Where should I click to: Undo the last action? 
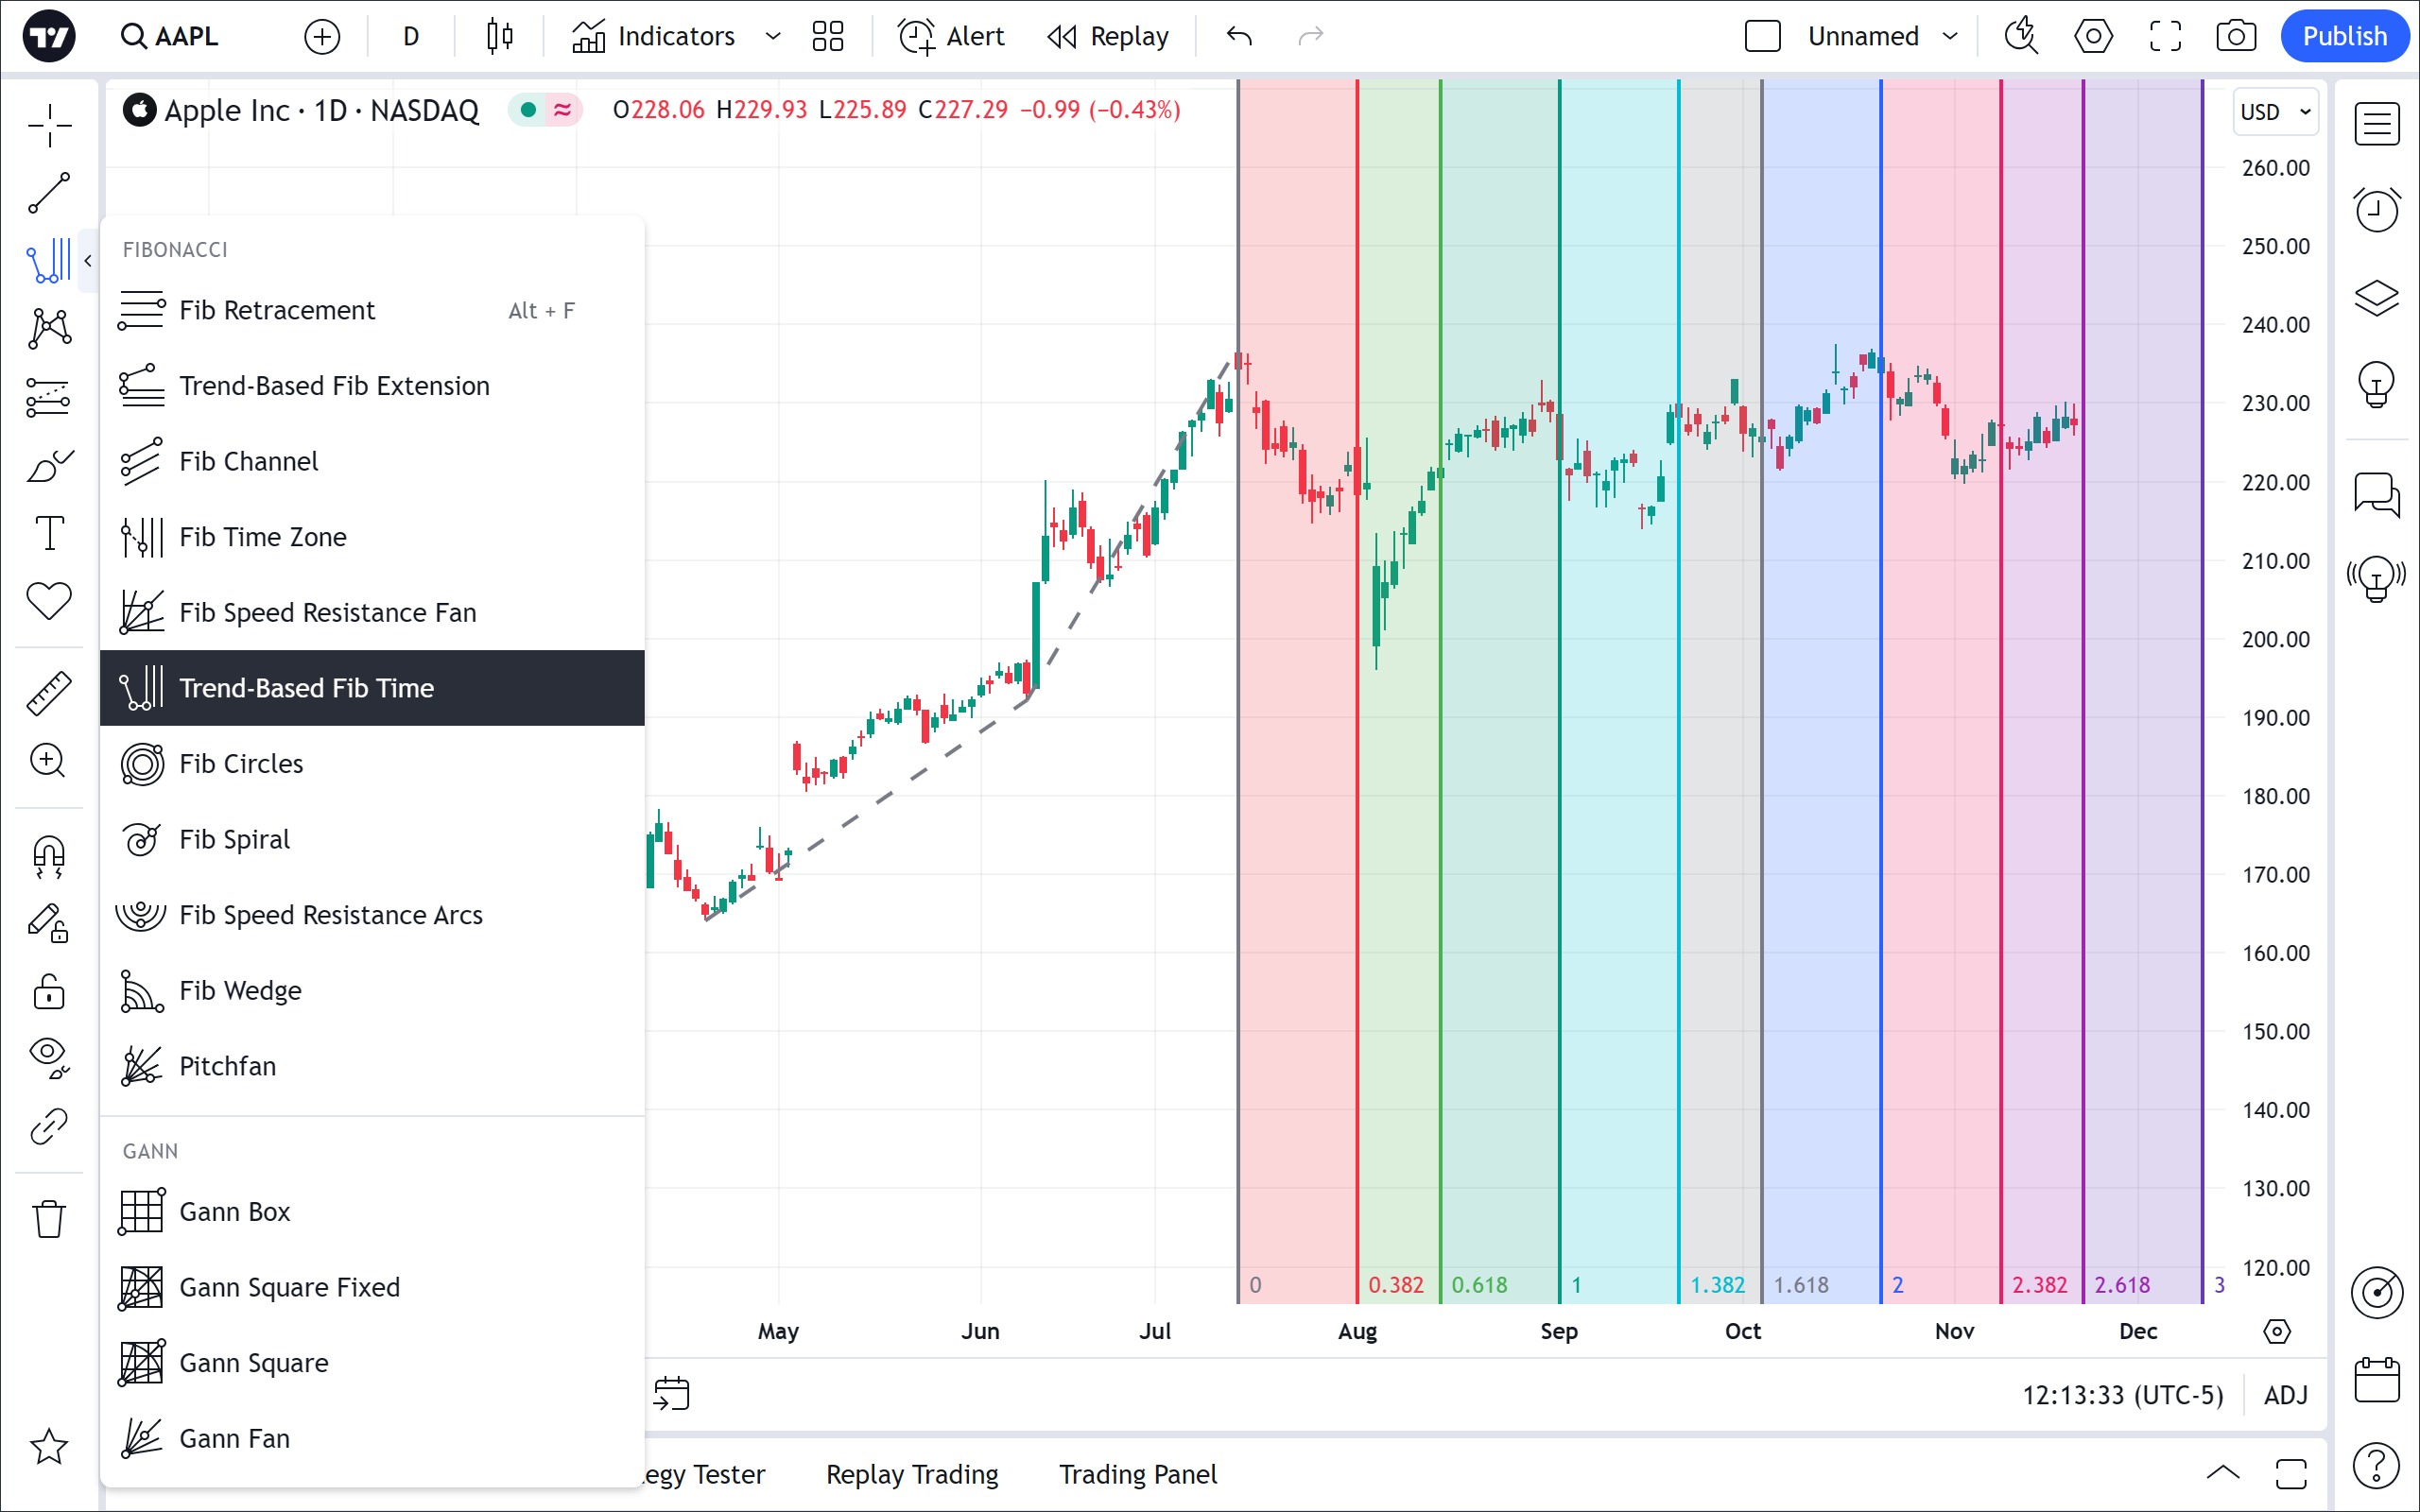[1239, 37]
